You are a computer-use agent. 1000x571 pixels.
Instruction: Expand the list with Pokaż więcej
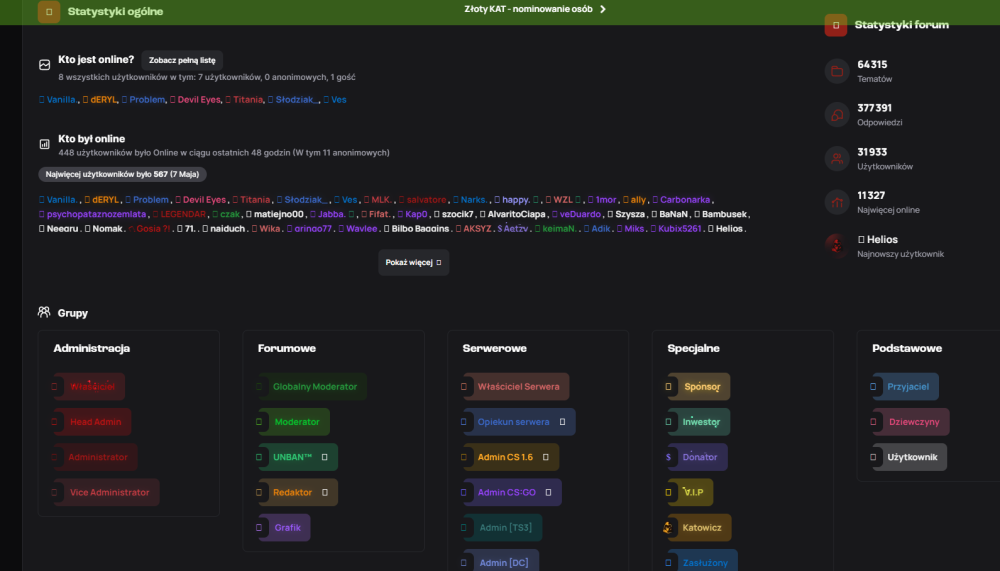(x=413, y=262)
